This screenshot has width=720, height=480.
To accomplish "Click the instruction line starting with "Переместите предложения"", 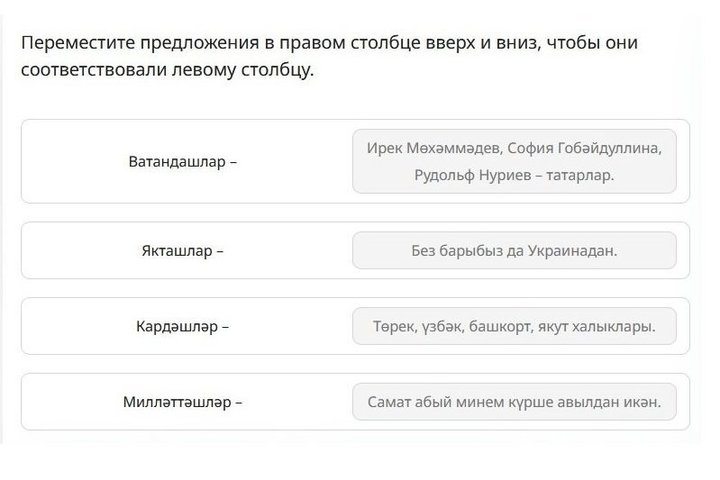I will click(x=328, y=44).
